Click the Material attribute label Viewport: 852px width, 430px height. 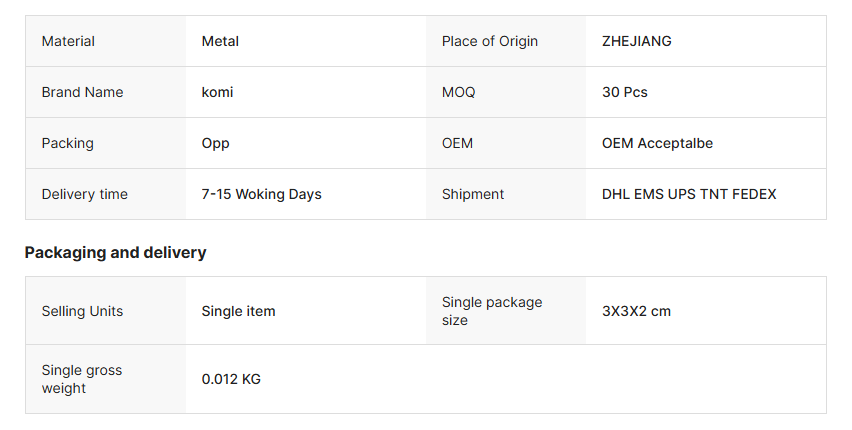pos(68,41)
